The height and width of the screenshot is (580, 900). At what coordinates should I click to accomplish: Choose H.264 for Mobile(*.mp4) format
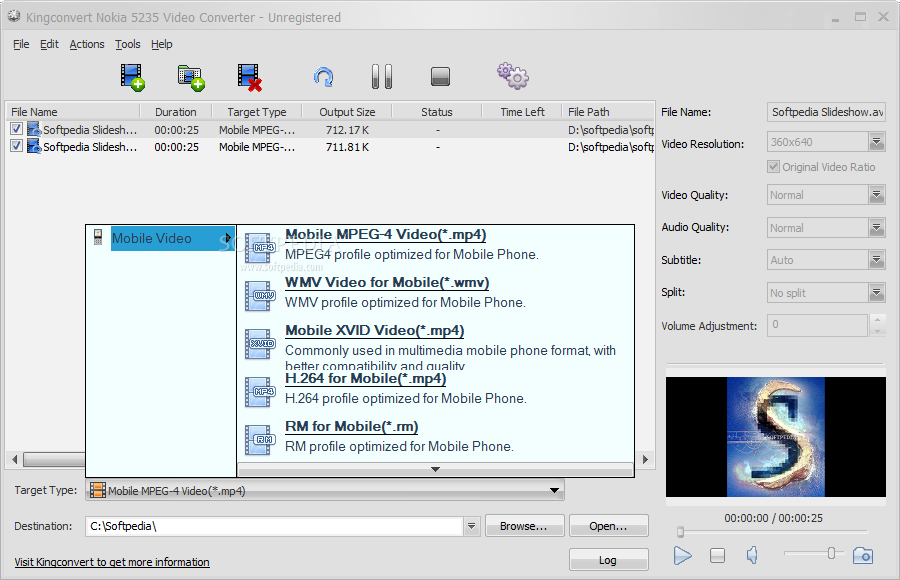[x=366, y=378]
